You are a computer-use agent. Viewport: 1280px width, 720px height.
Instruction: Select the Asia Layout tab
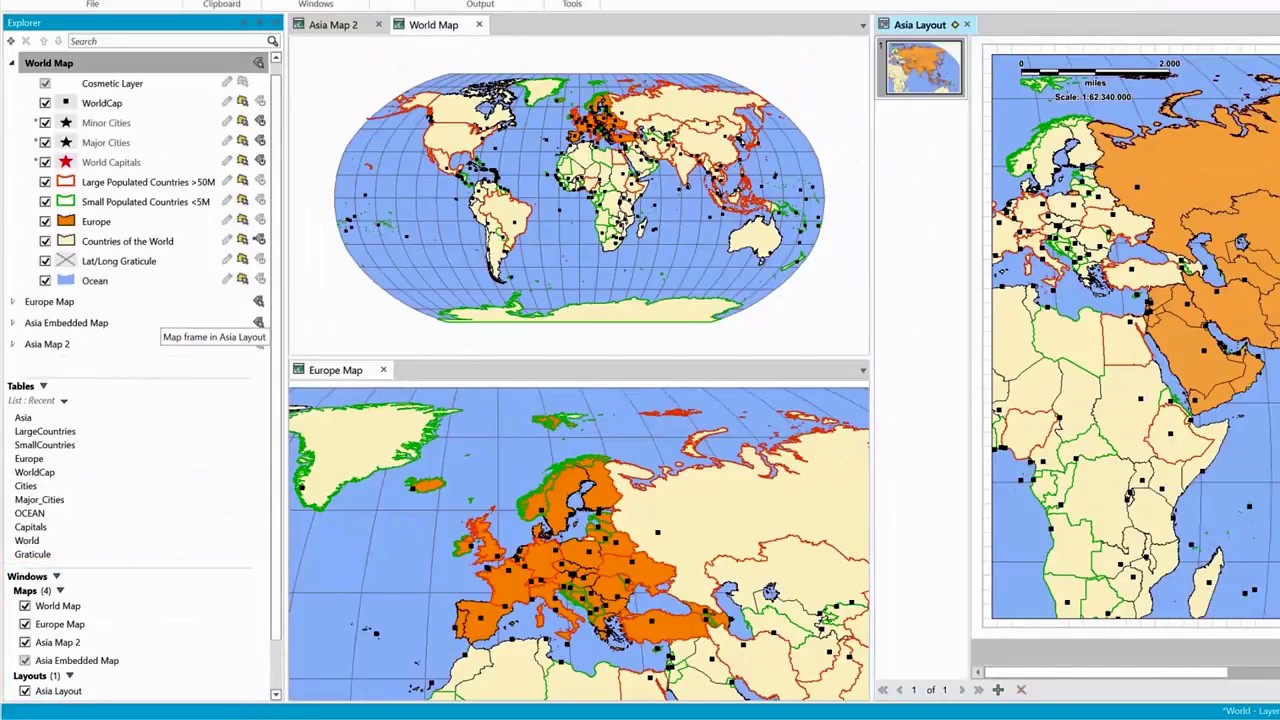click(x=919, y=25)
